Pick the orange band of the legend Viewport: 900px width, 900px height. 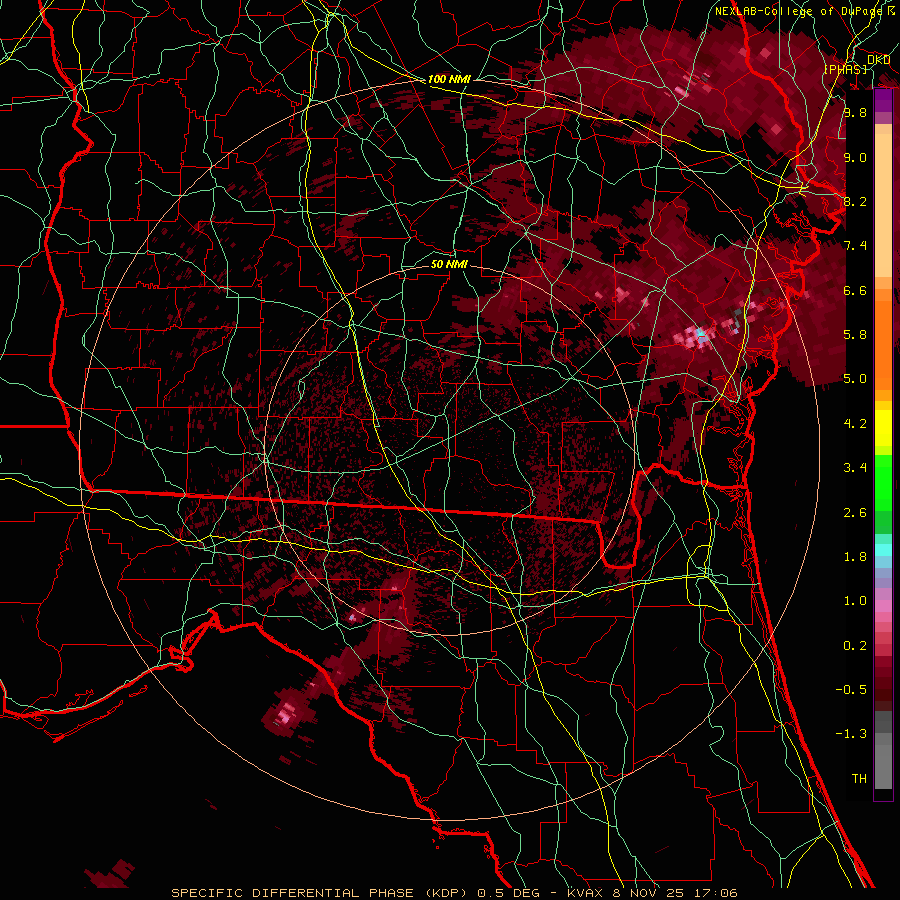[883, 344]
